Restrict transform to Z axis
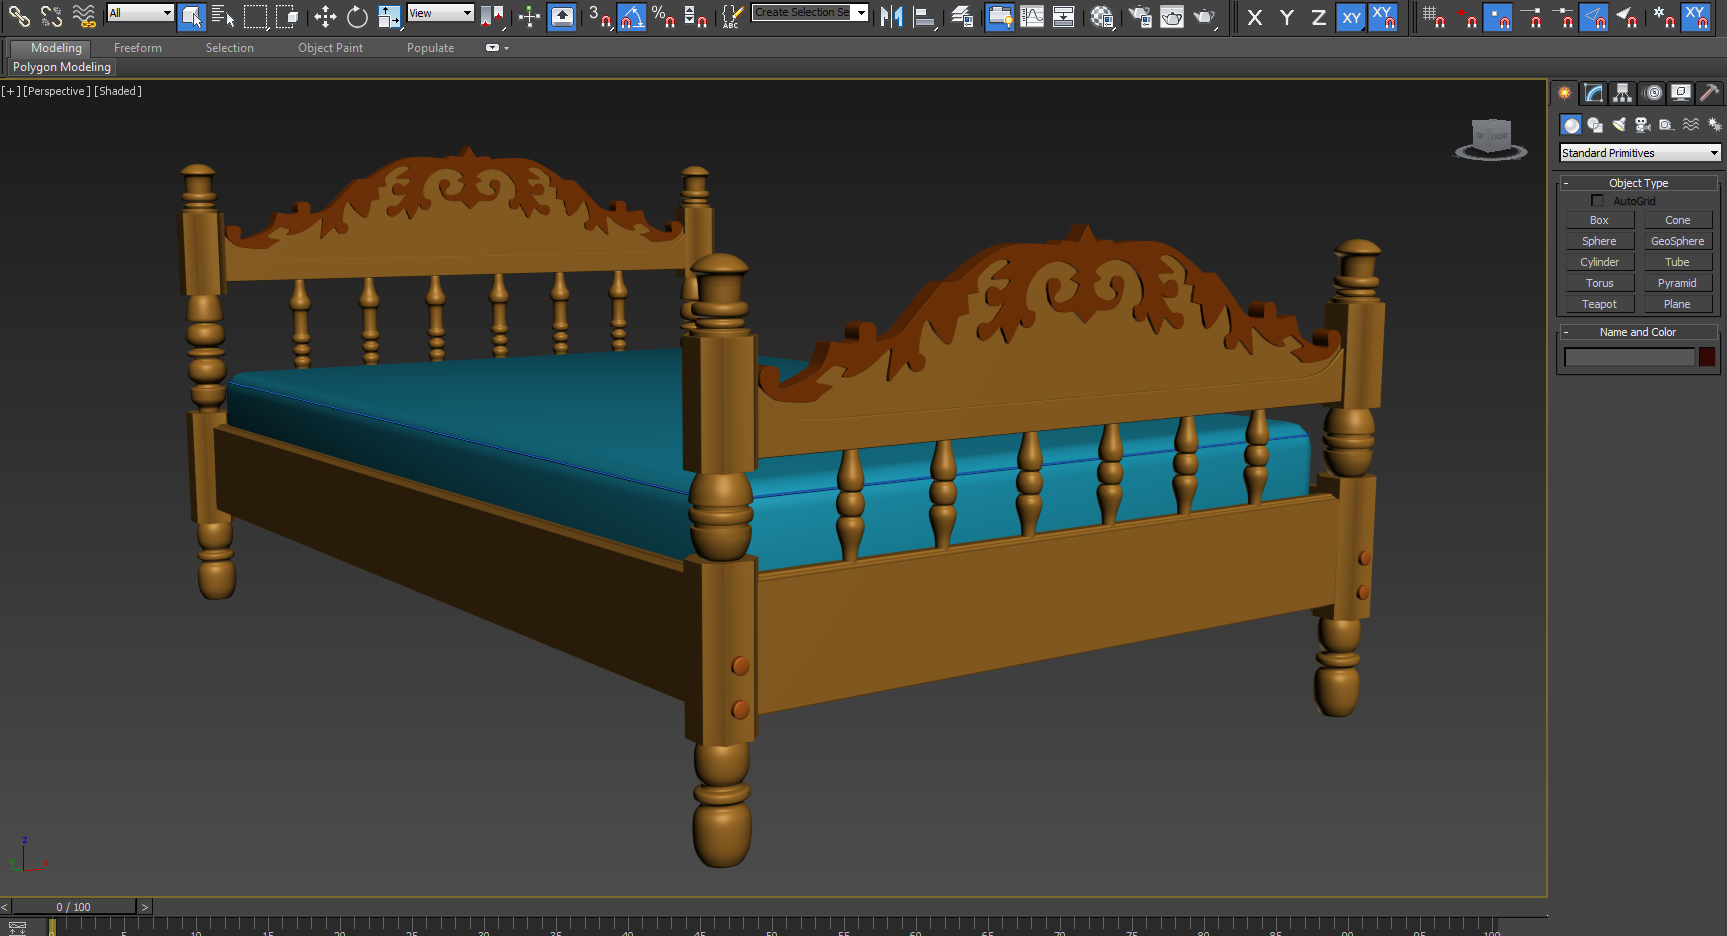Viewport: 1727px width, 936px height. click(1319, 17)
